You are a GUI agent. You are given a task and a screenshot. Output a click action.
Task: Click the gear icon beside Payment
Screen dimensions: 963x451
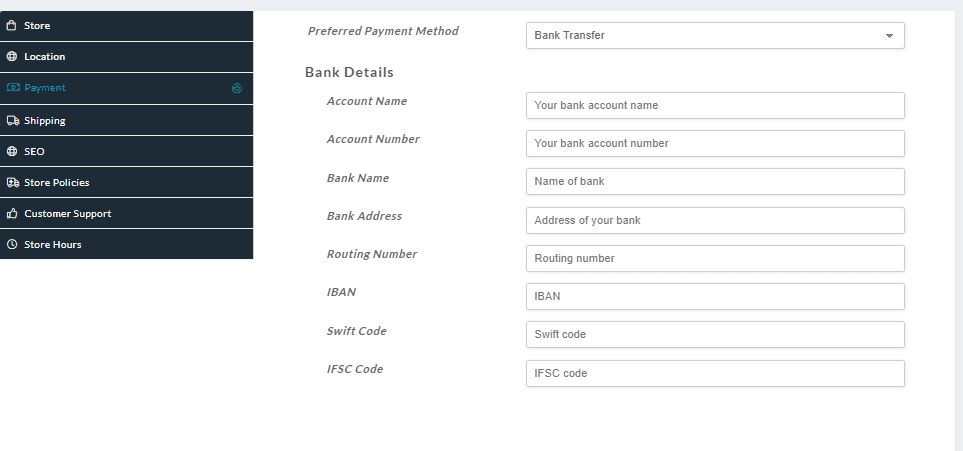[x=237, y=88]
